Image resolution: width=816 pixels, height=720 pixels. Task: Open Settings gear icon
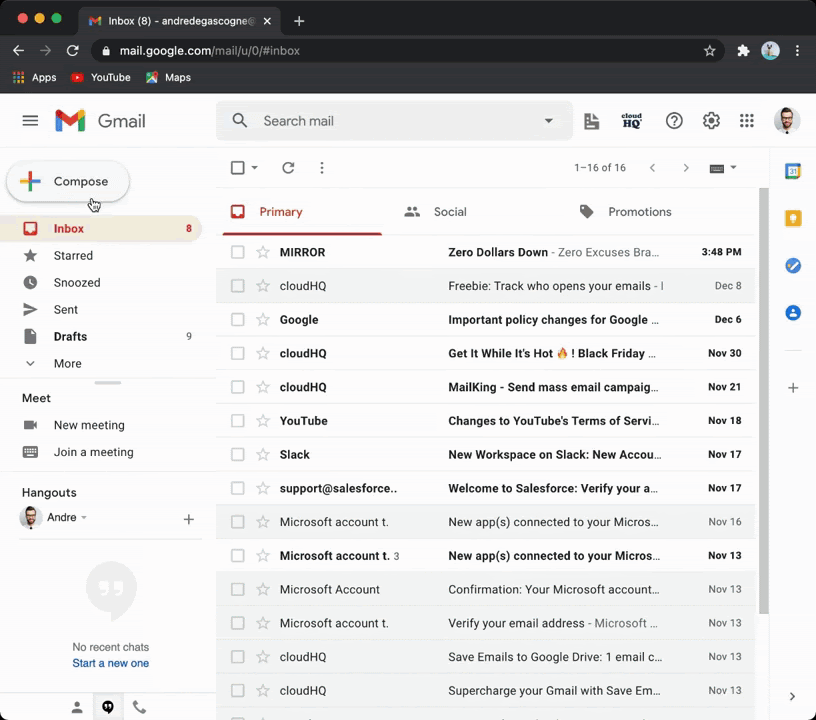(711, 121)
